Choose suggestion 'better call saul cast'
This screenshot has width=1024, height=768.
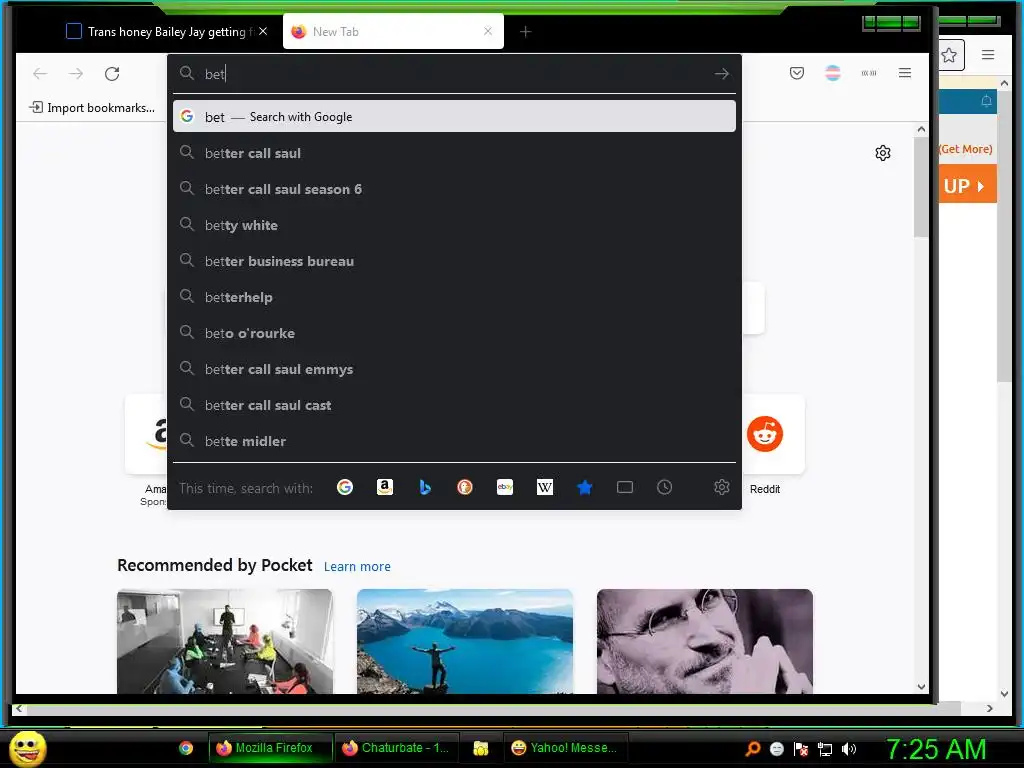click(454, 405)
